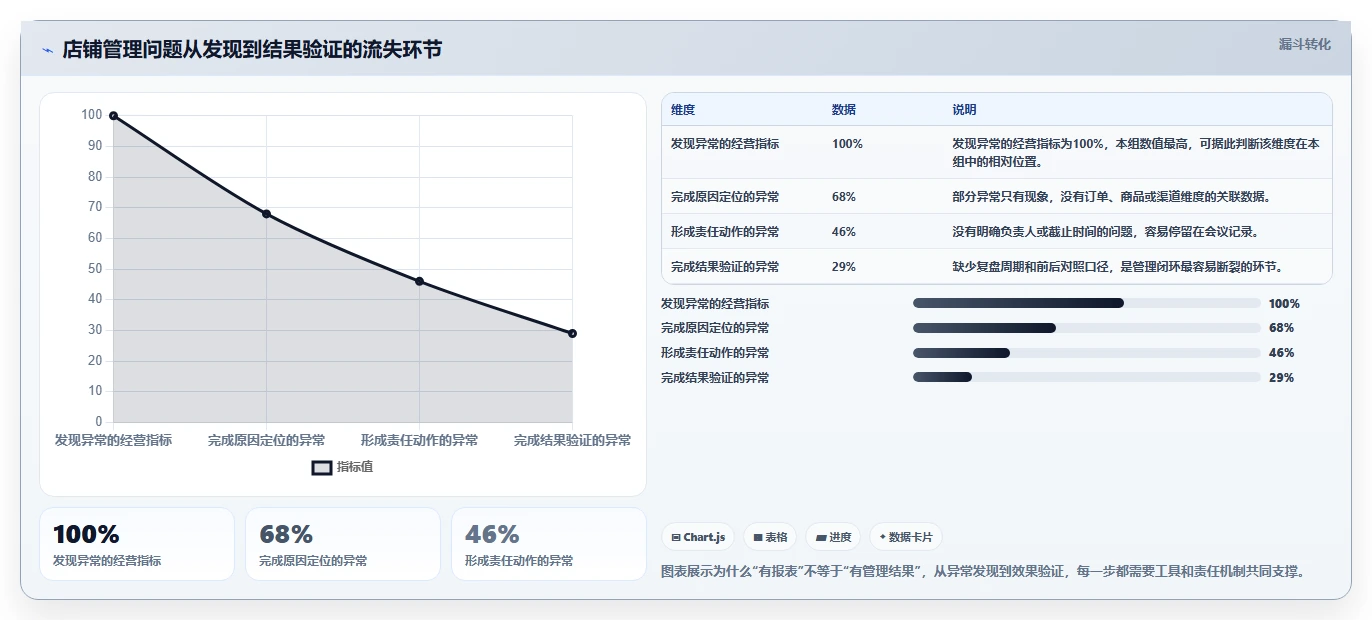Click the 漏斗转化 tag in the header
Image resolution: width=1372 pixels, height=620 pixels.
coord(1305,44)
